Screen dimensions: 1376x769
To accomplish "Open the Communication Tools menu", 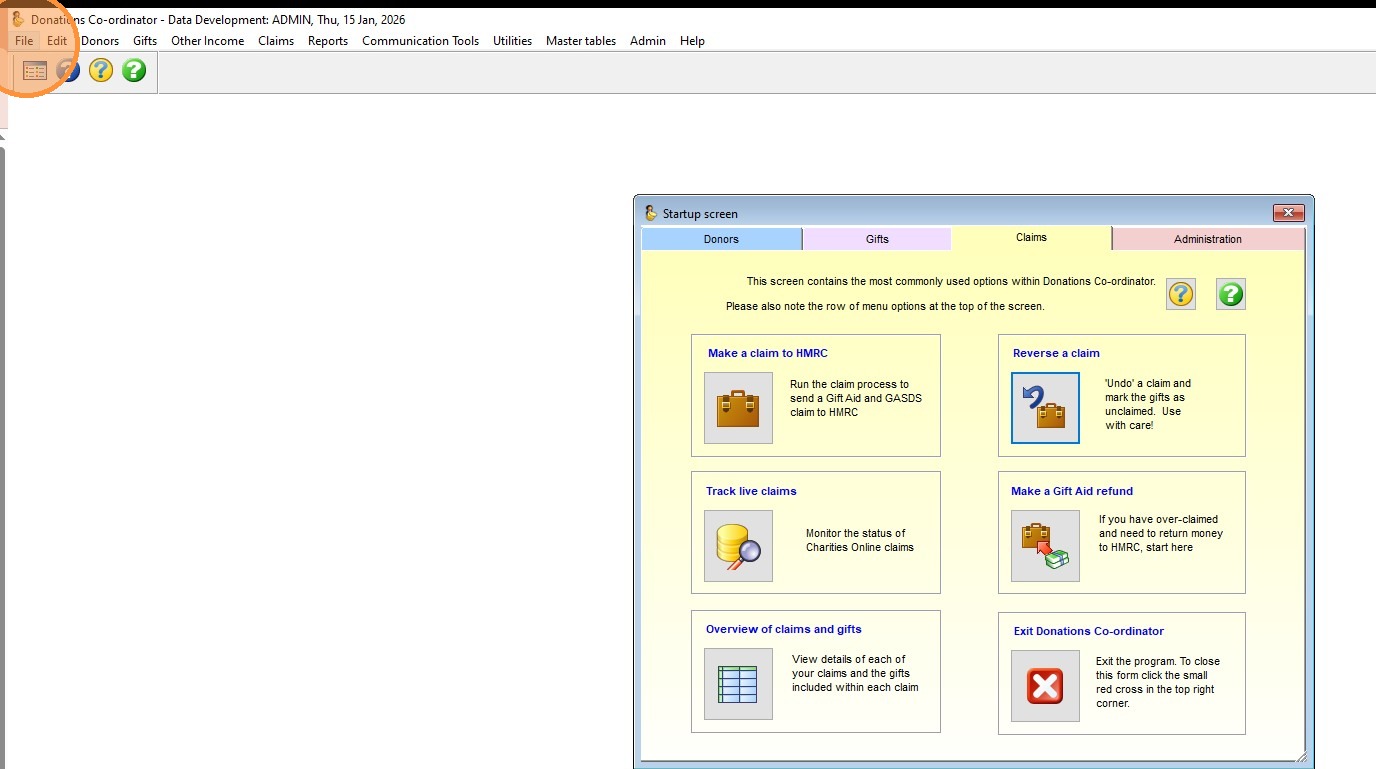I will 420,41.
